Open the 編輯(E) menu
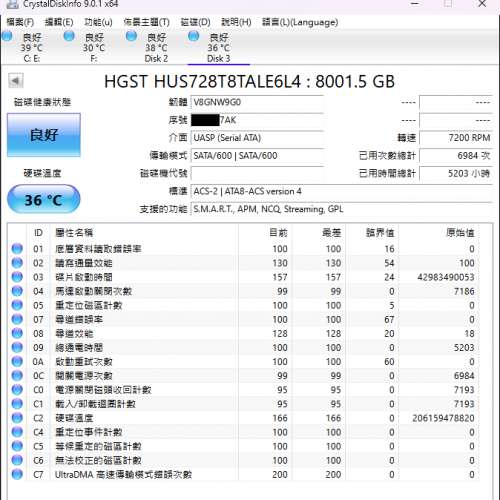 (59, 22)
